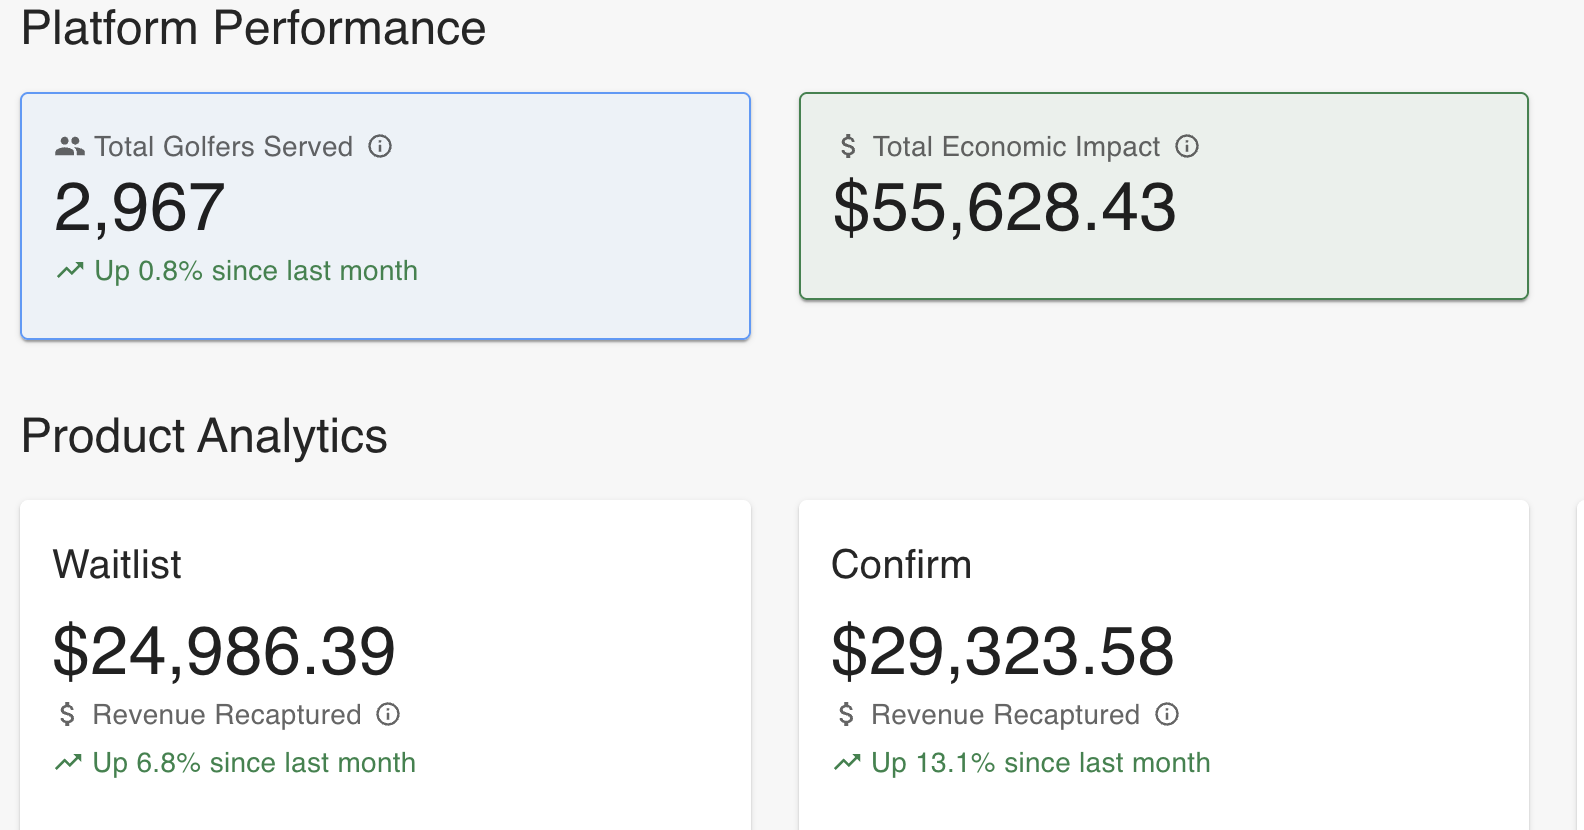
Task: Select the 2,967 golfers served value
Action: pyautogui.click(x=139, y=208)
